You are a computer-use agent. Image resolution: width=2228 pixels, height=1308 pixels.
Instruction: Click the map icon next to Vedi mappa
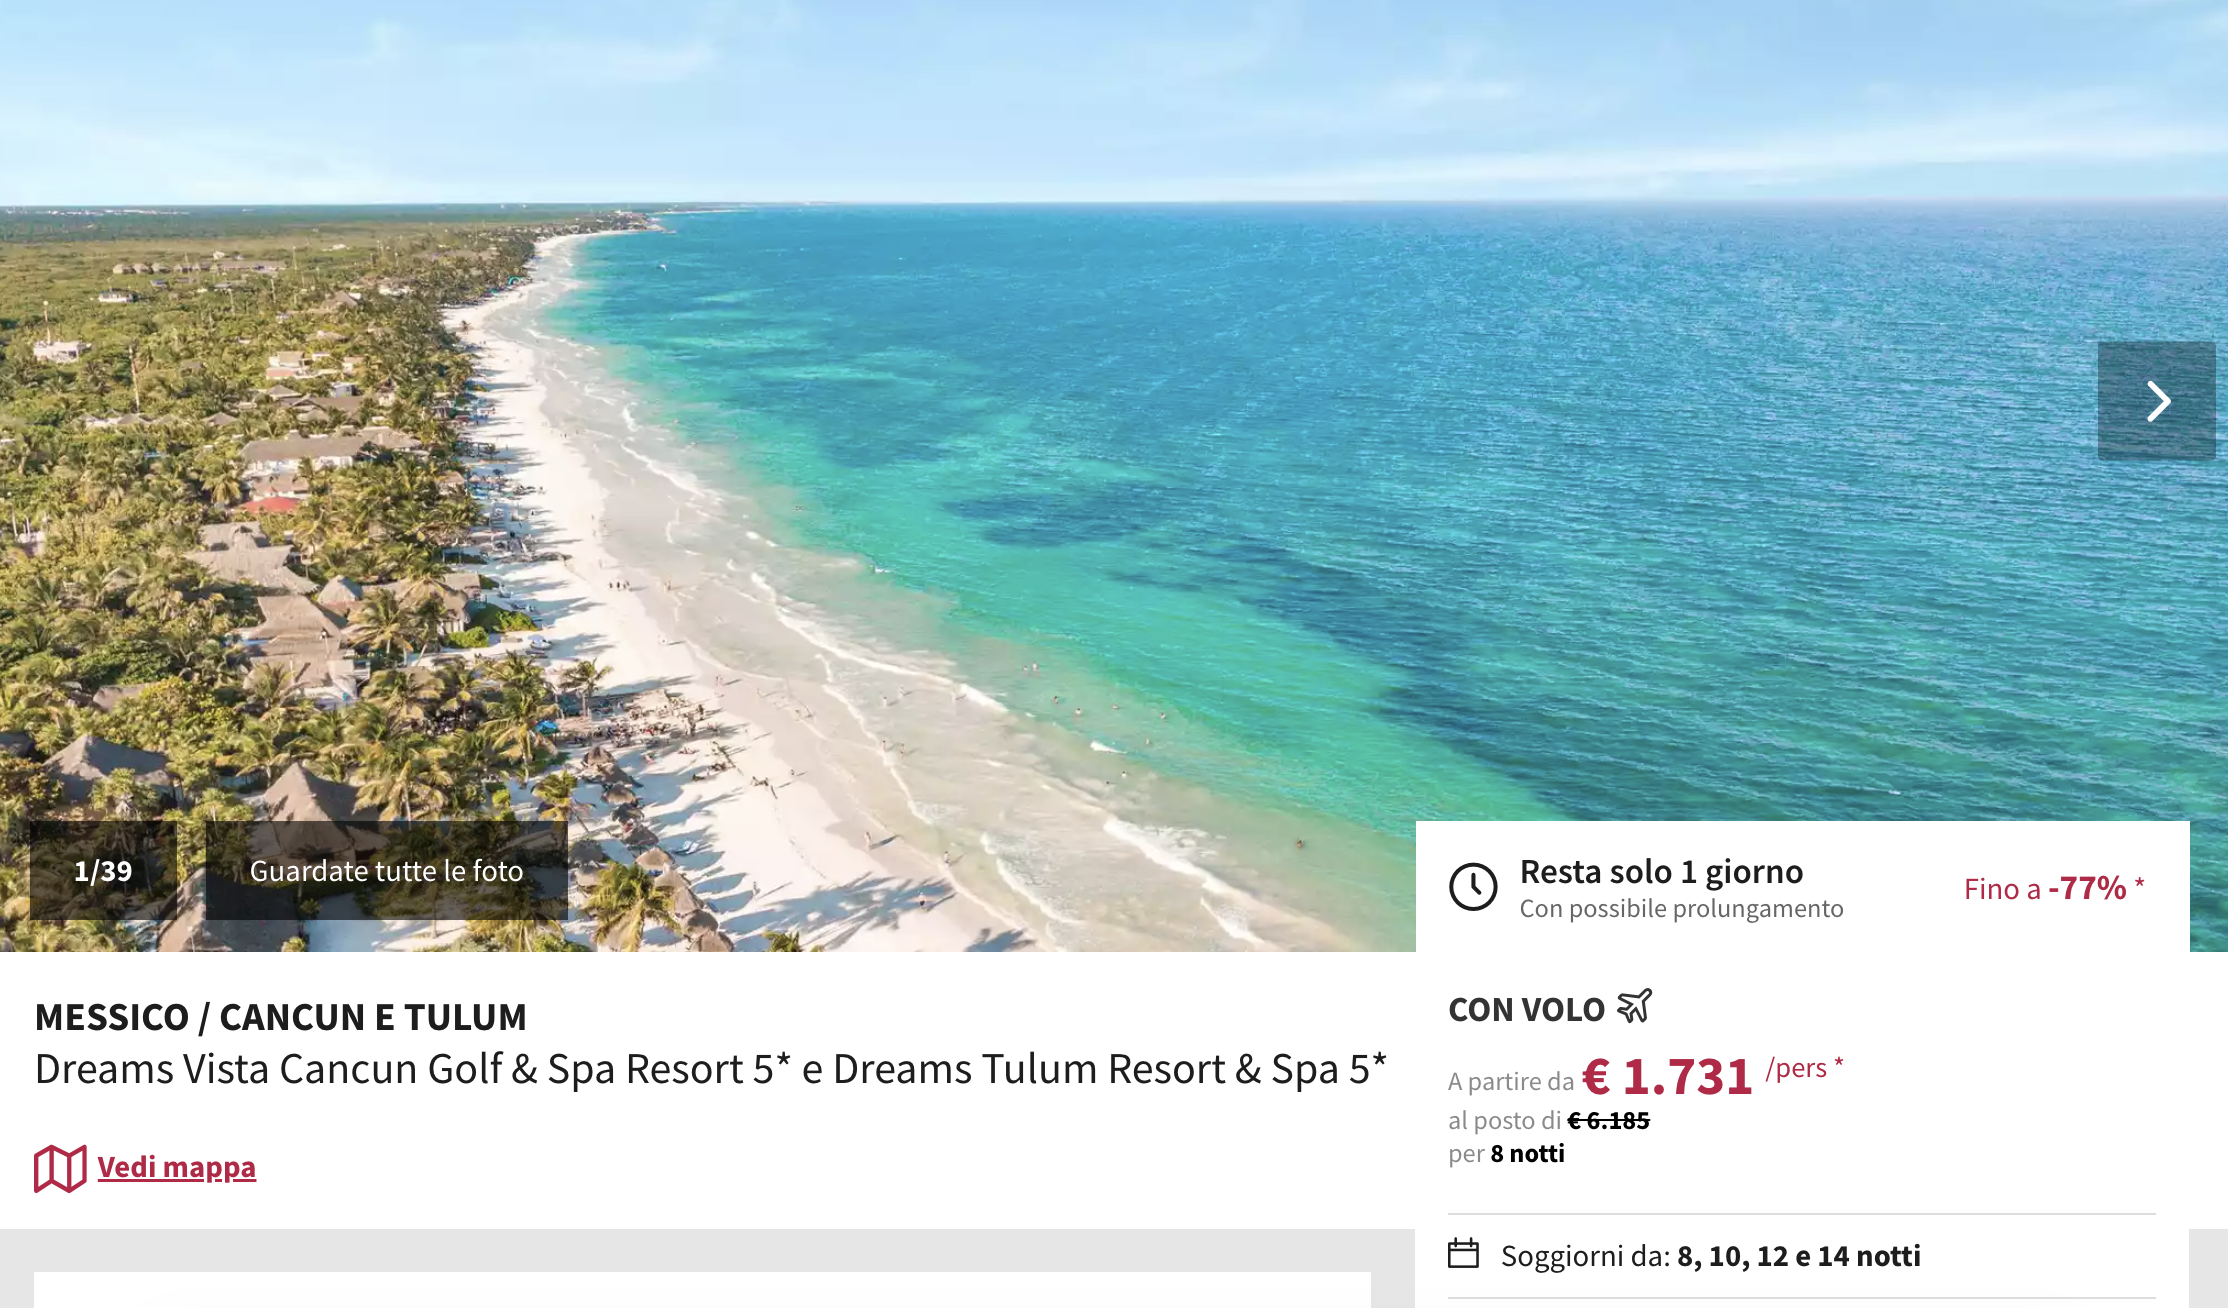60,1168
